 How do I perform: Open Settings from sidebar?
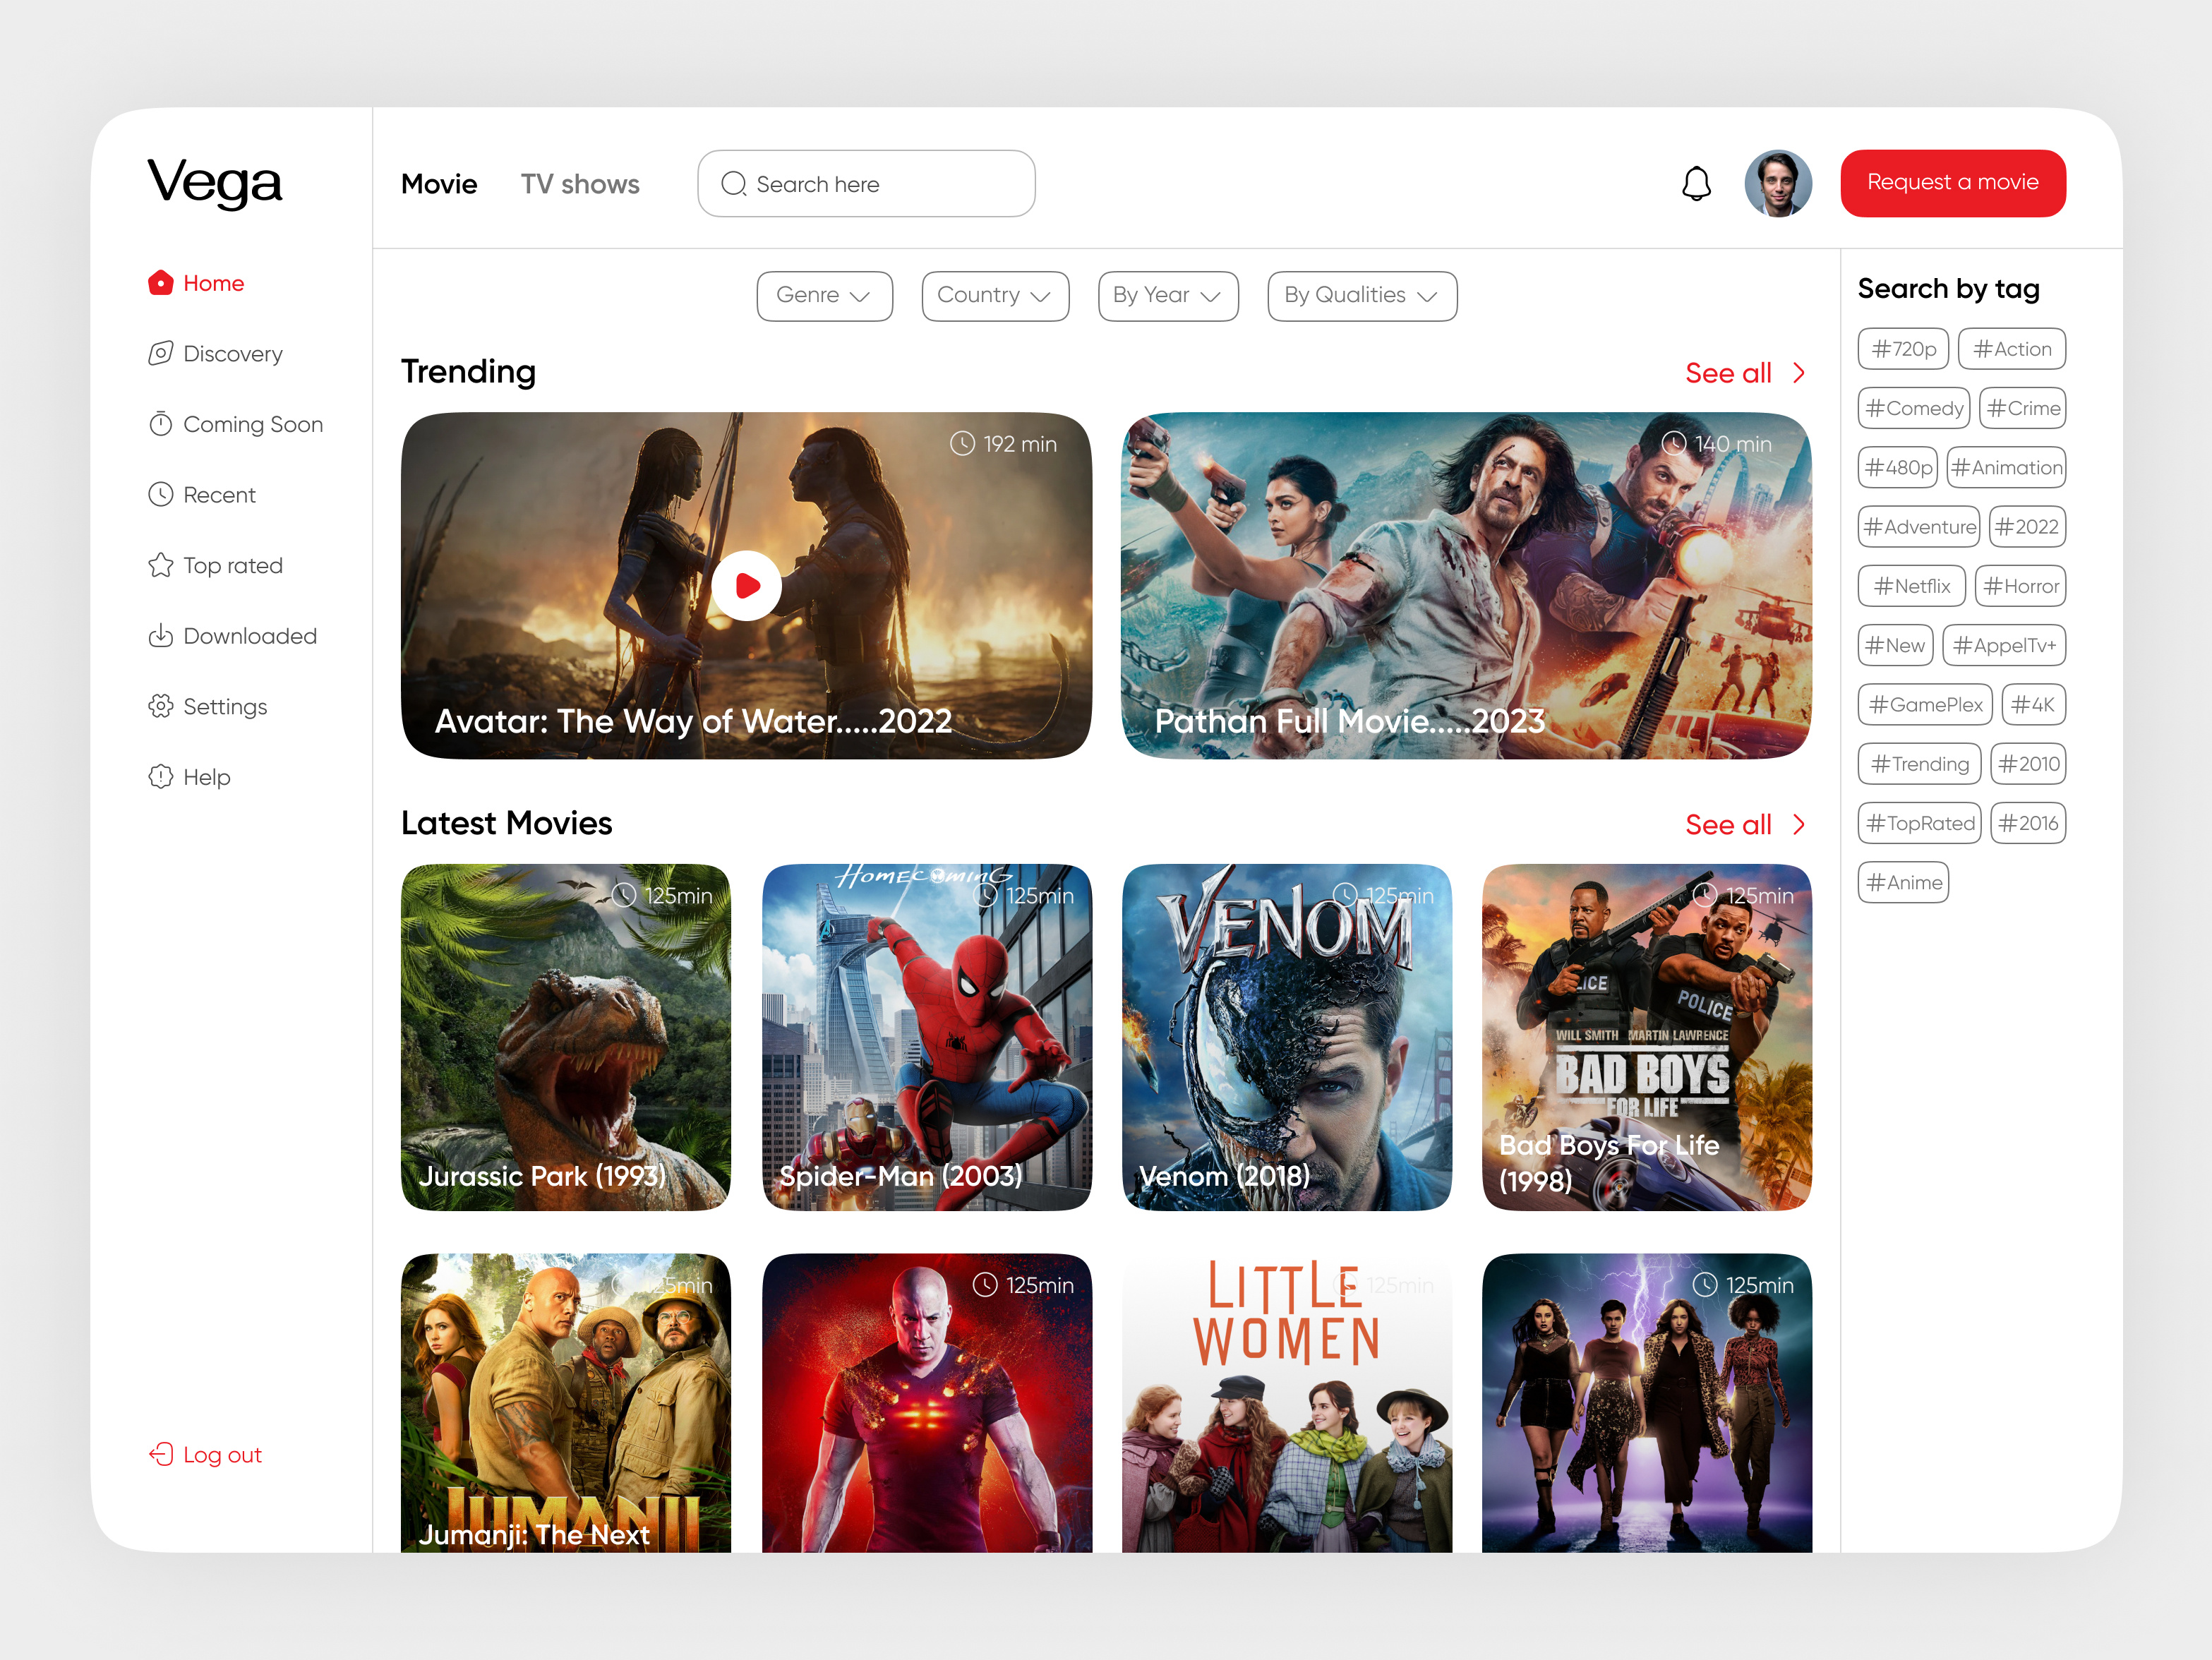(x=207, y=706)
